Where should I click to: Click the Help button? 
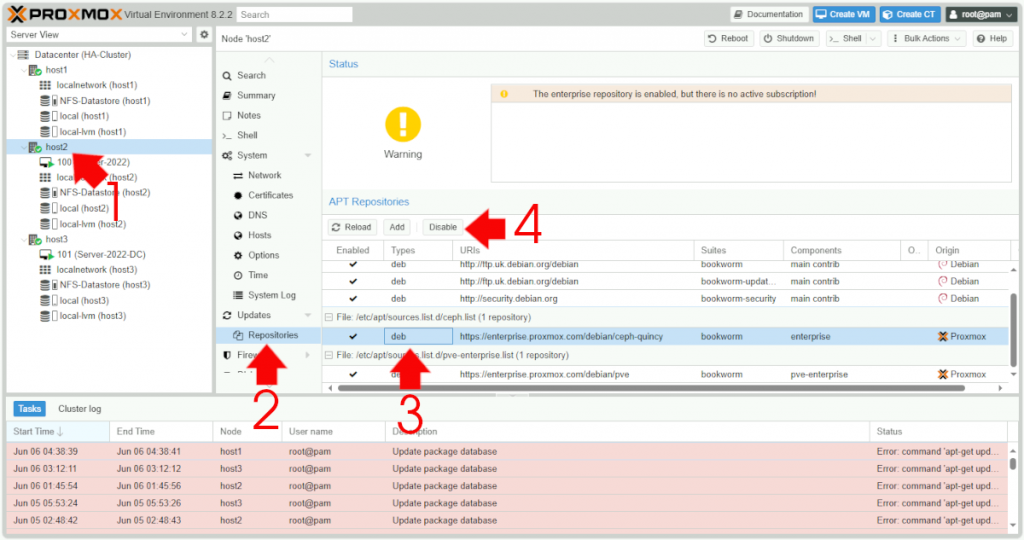pos(991,39)
